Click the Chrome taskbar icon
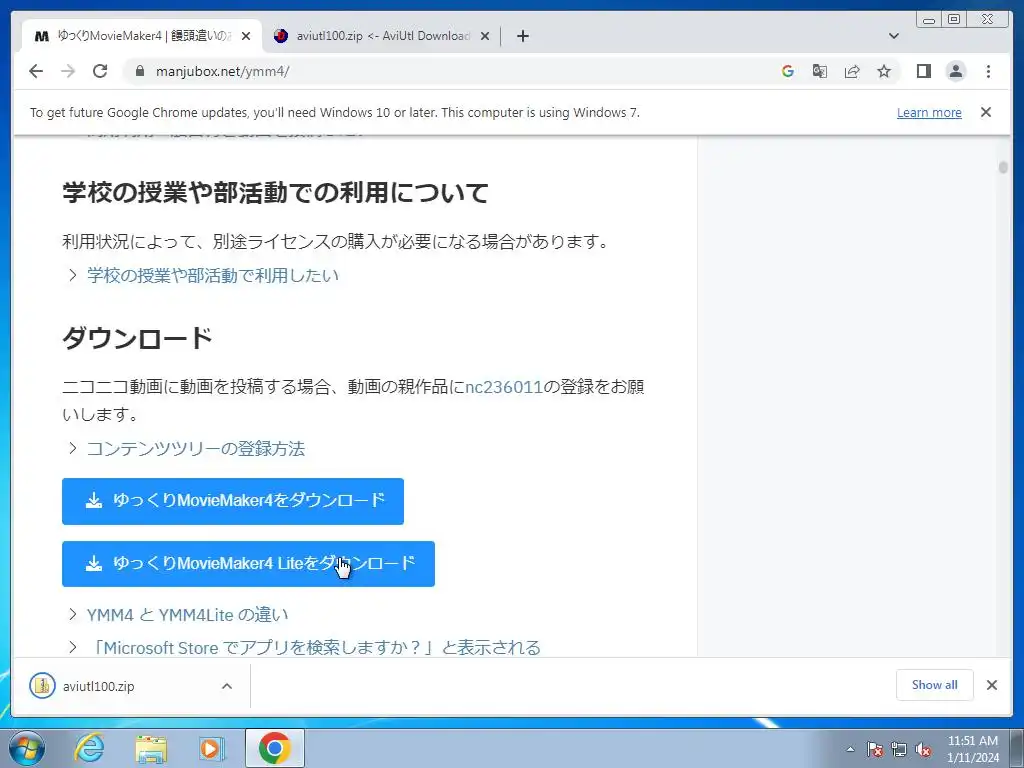Image resolution: width=1024 pixels, height=768 pixels. pyautogui.click(x=274, y=748)
